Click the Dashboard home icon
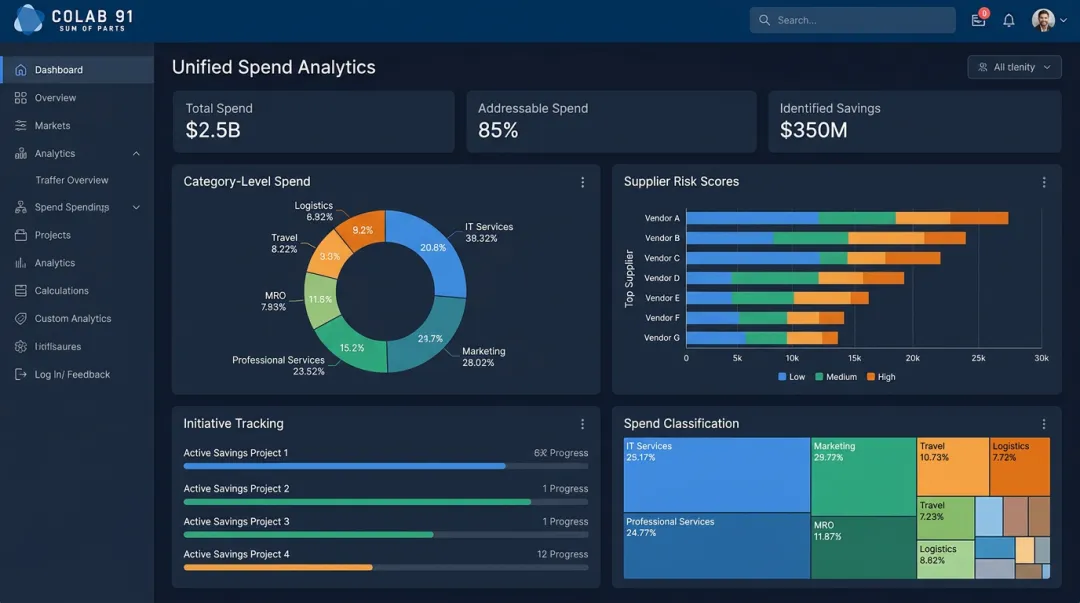 pos(21,70)
